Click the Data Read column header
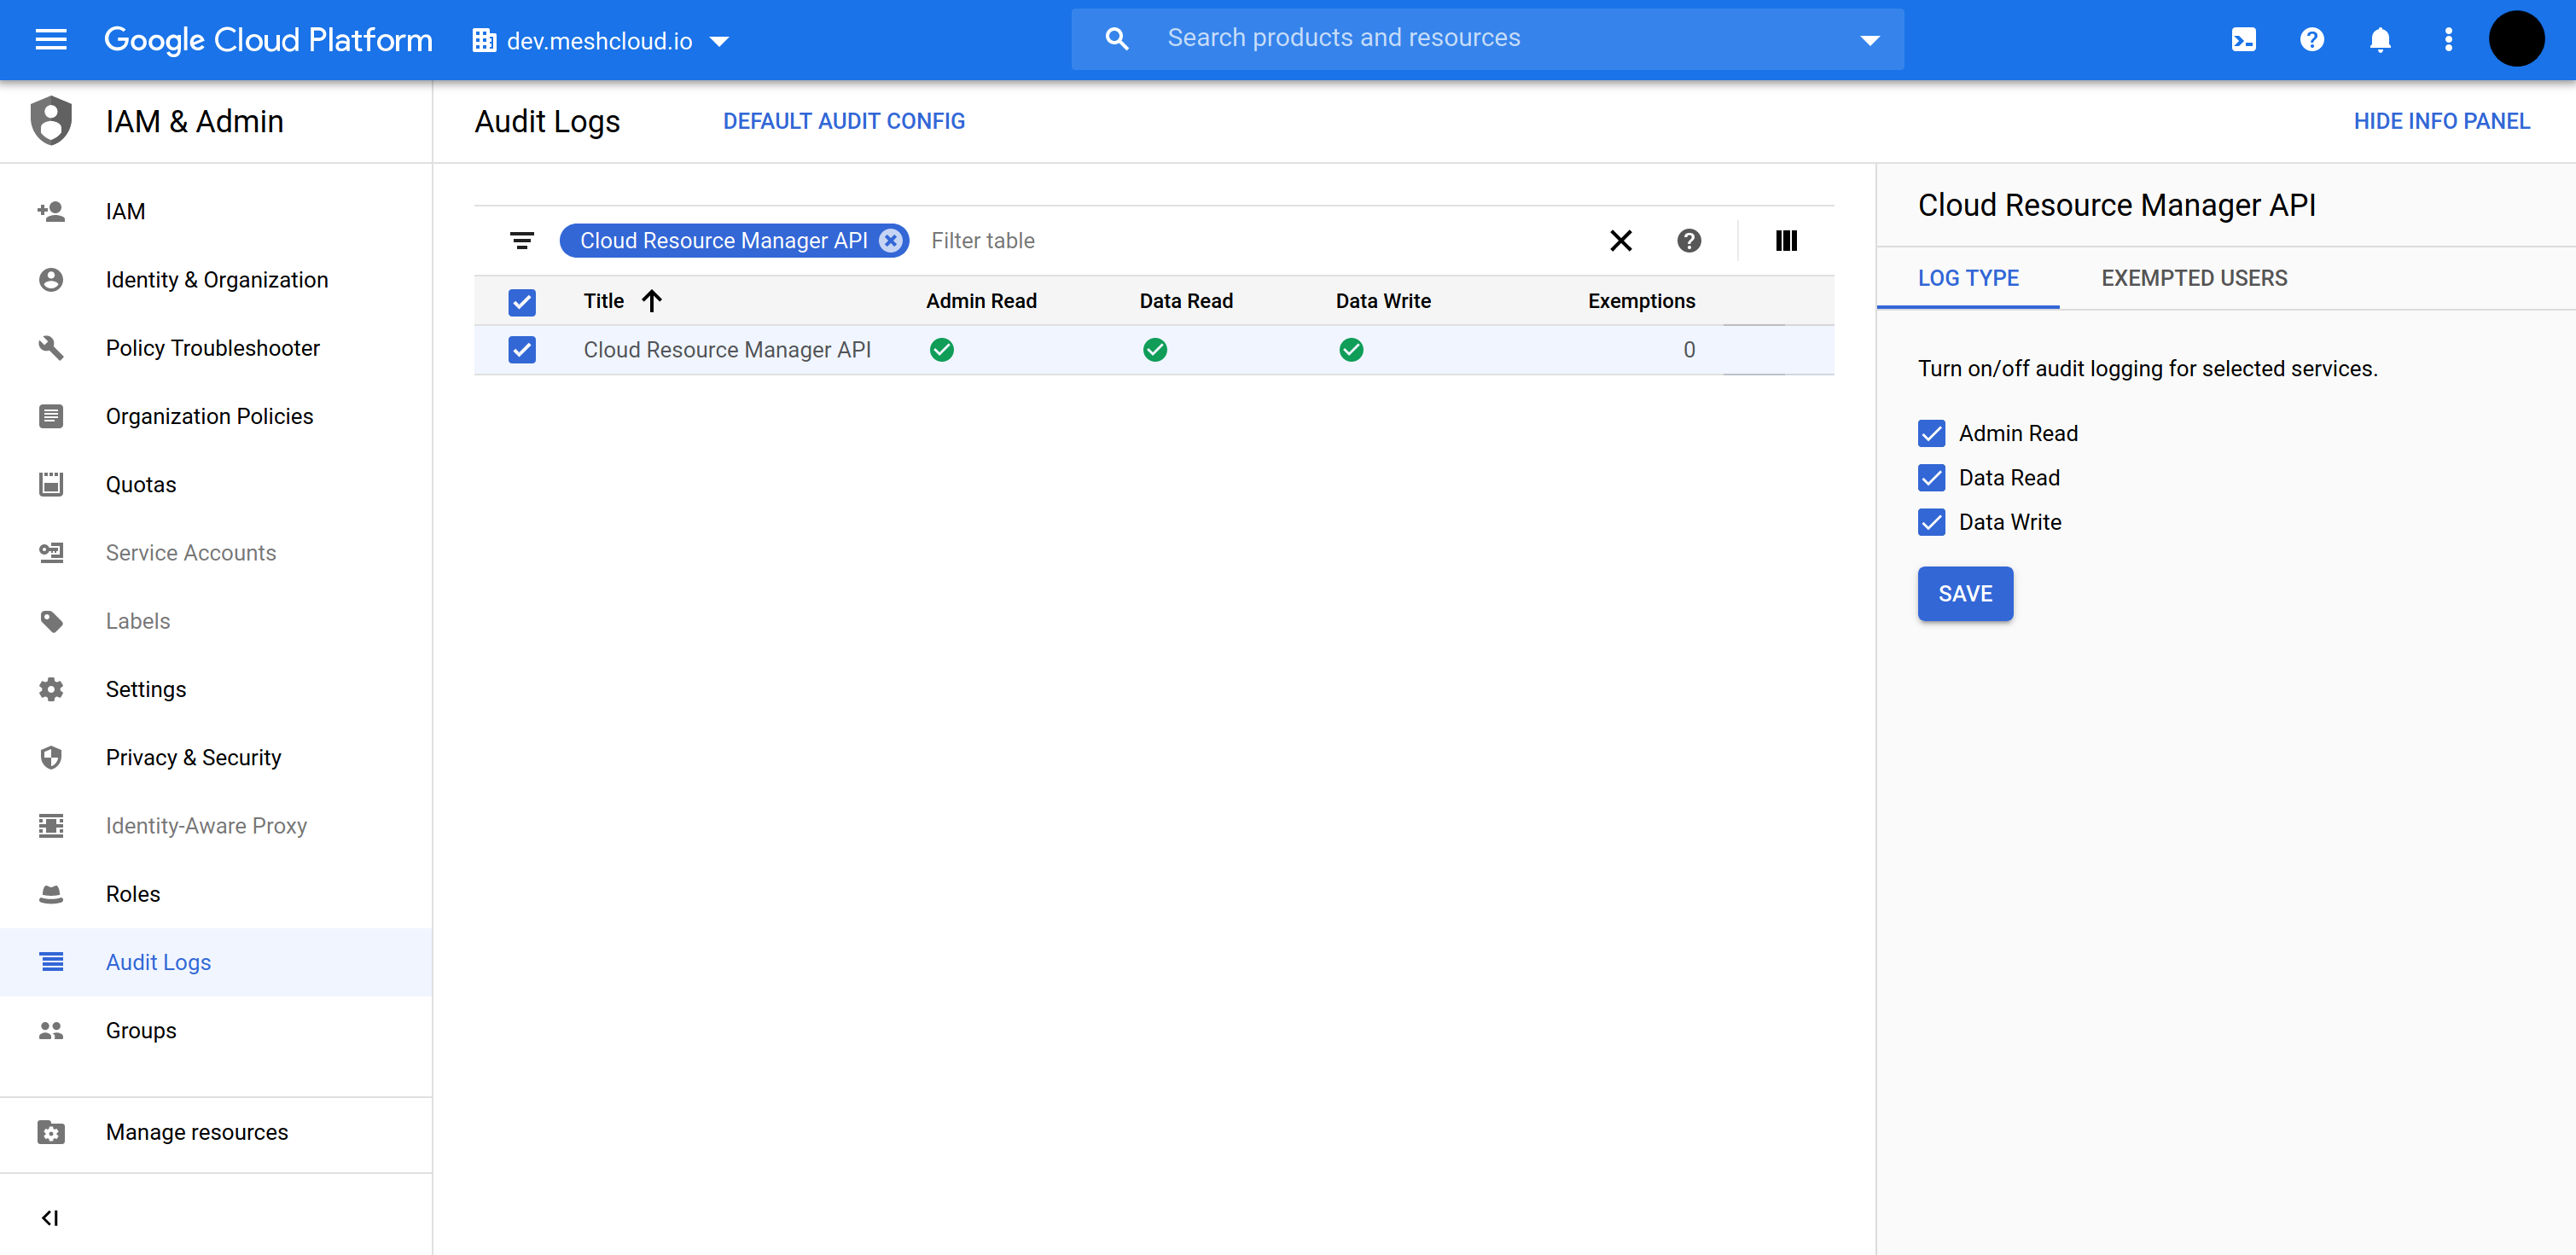 pos(1186,301)
